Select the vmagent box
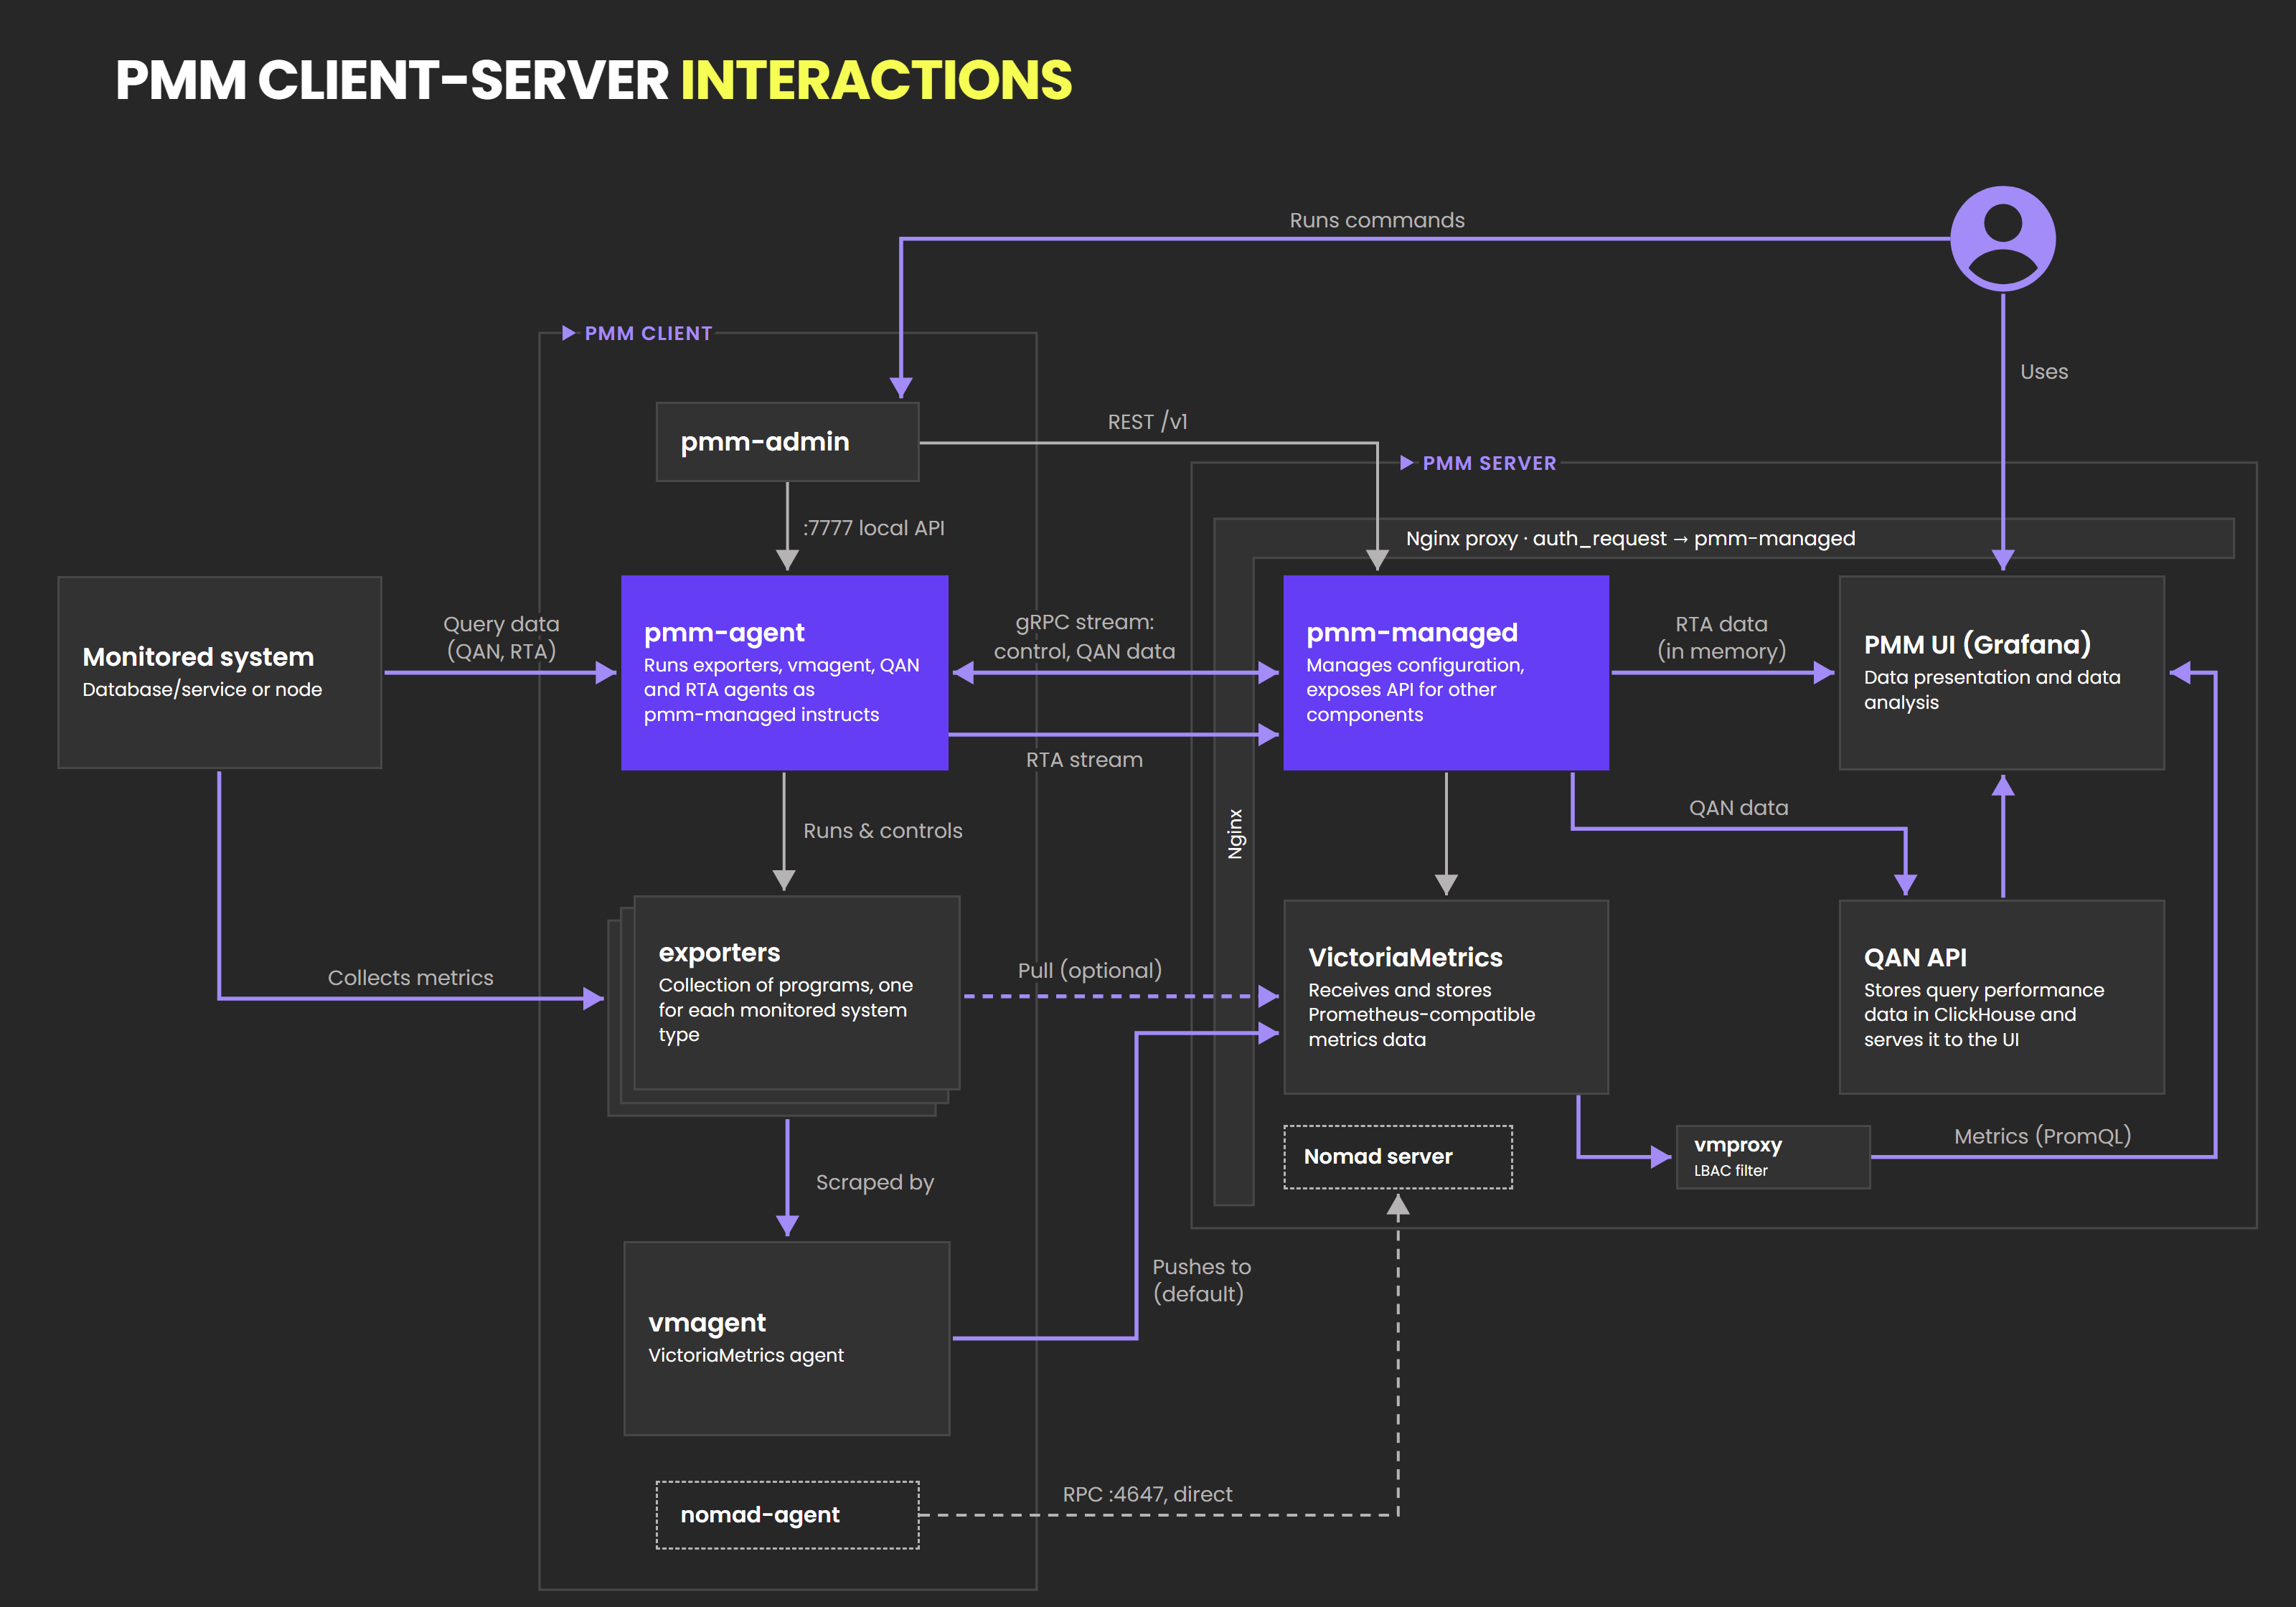Screen dimensions: 2296x1607 787,1338
